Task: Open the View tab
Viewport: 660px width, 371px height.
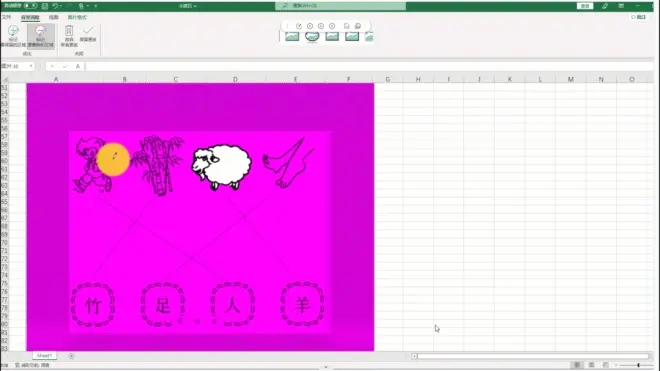Action: [53, 17]
